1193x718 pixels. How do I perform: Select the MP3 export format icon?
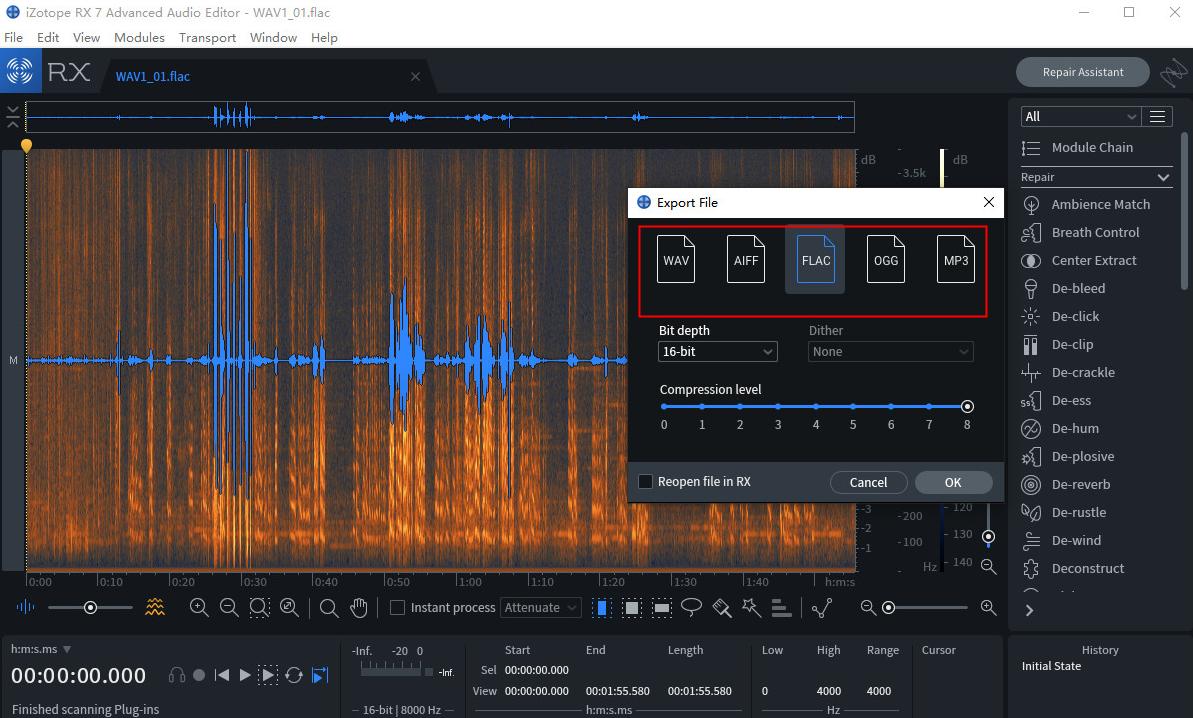click(955, 259)
